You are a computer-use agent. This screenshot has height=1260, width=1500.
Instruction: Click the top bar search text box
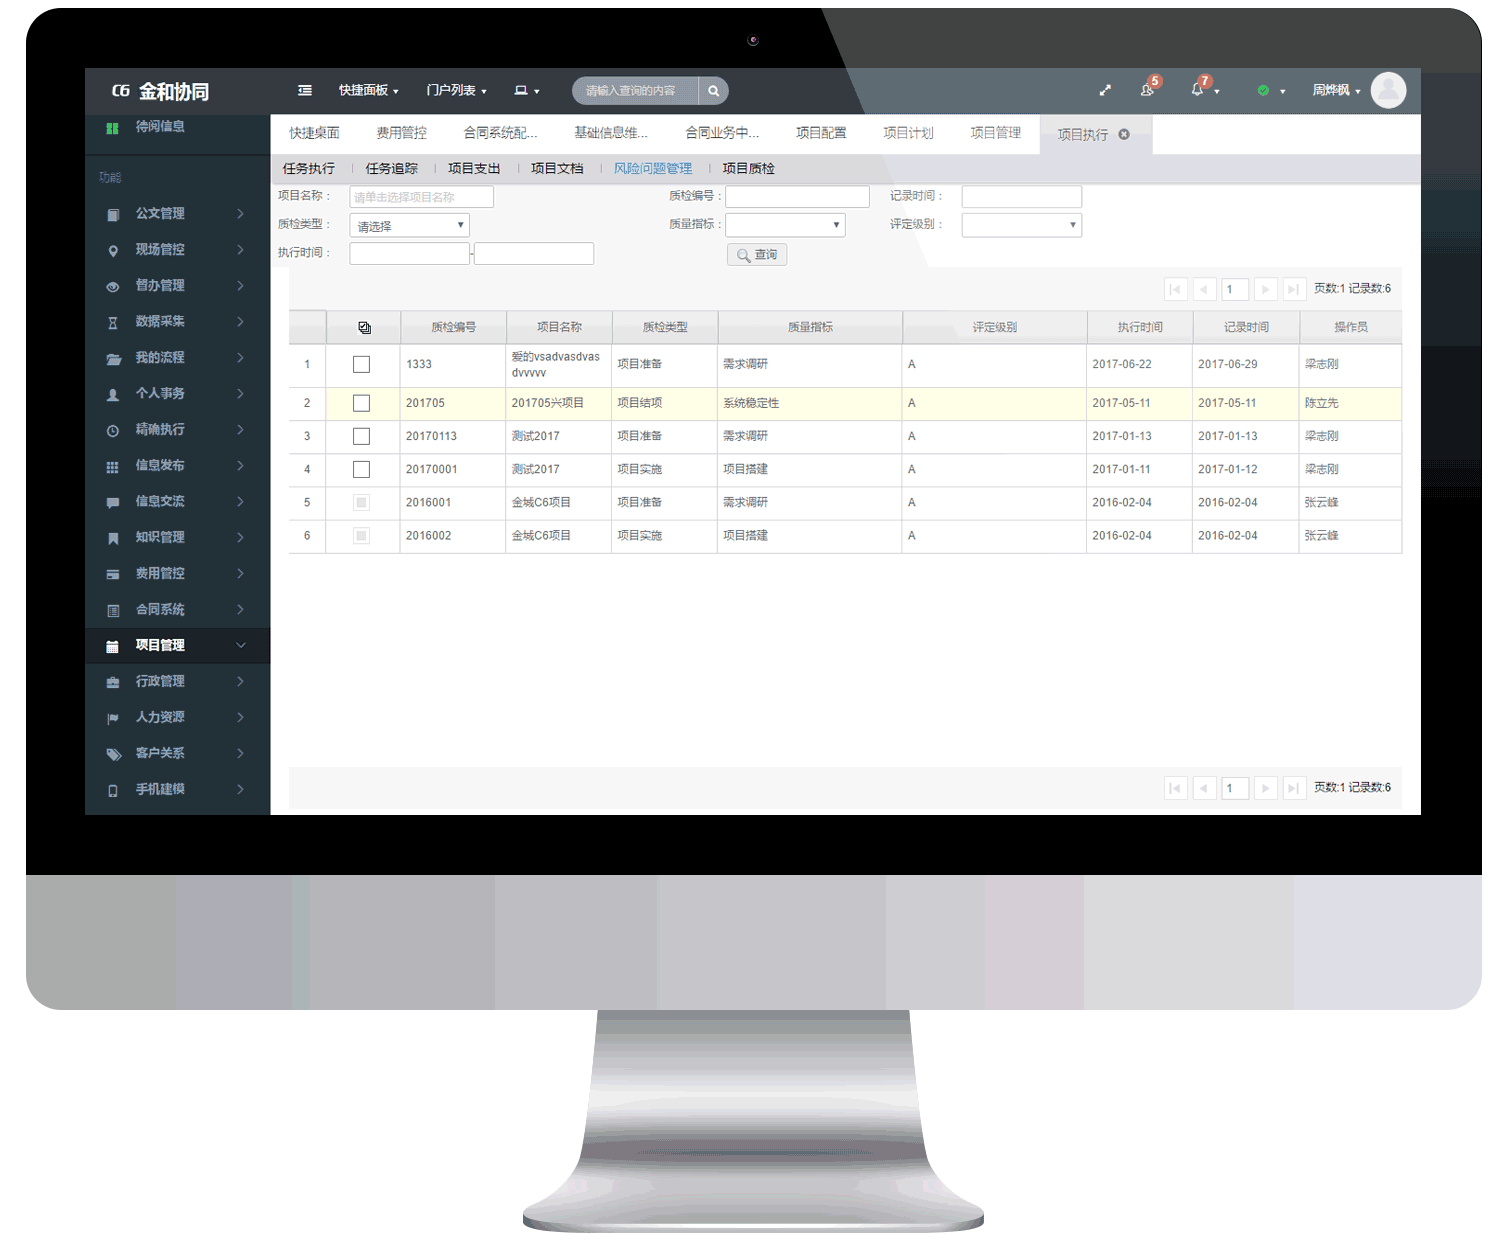[x=635, y=91]
